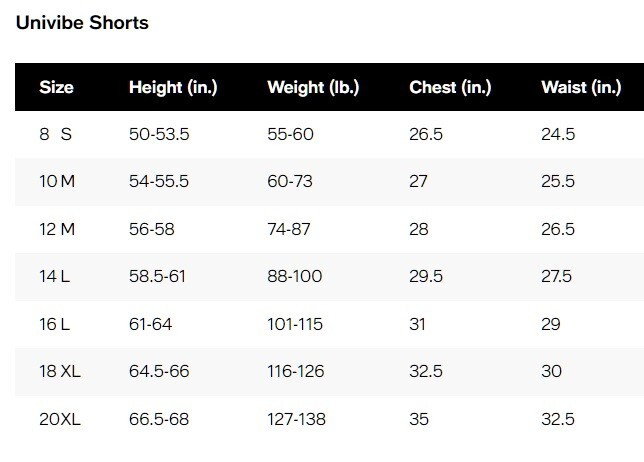Image resolution: width=644 pixels, height=462 pixels.
Task: Click the 12 M size cell
Action: click(x=57, y=229)
